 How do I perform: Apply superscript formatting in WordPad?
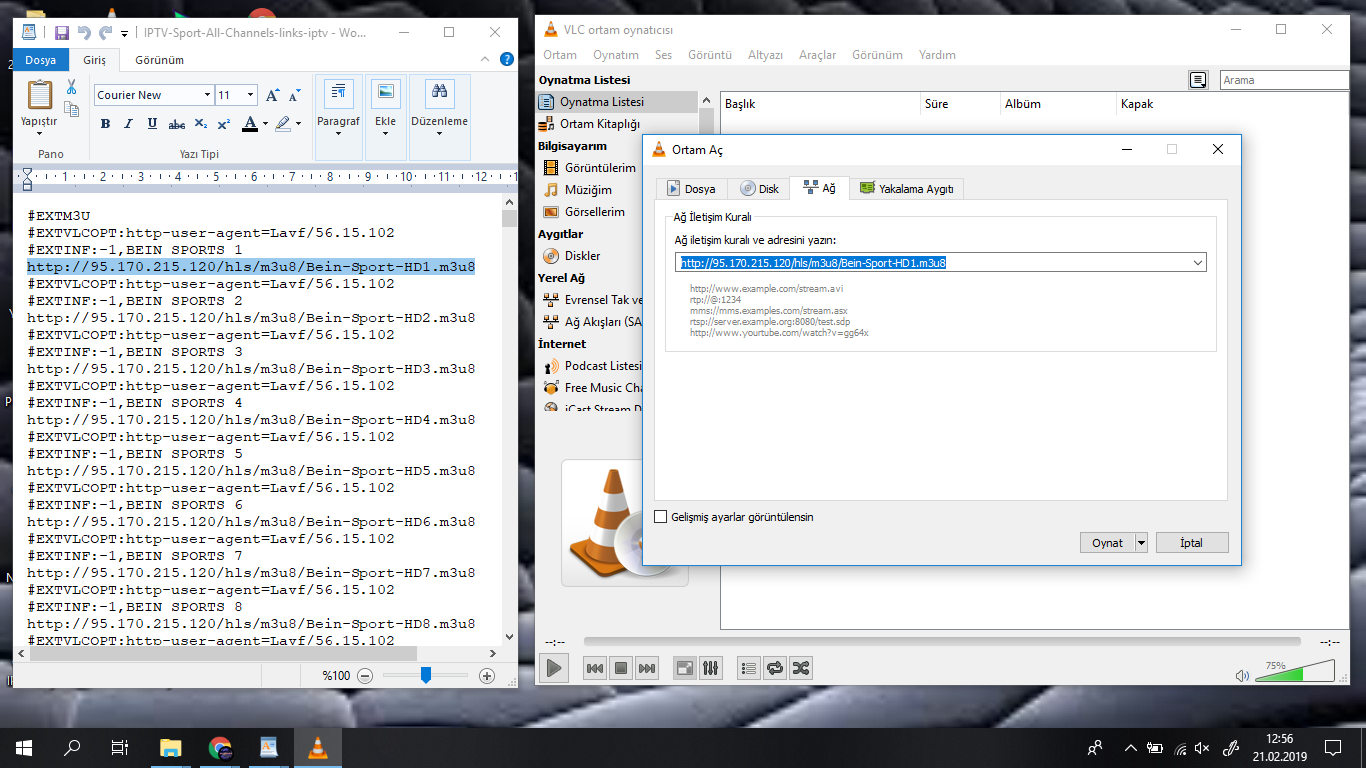[x=224, y=124]
